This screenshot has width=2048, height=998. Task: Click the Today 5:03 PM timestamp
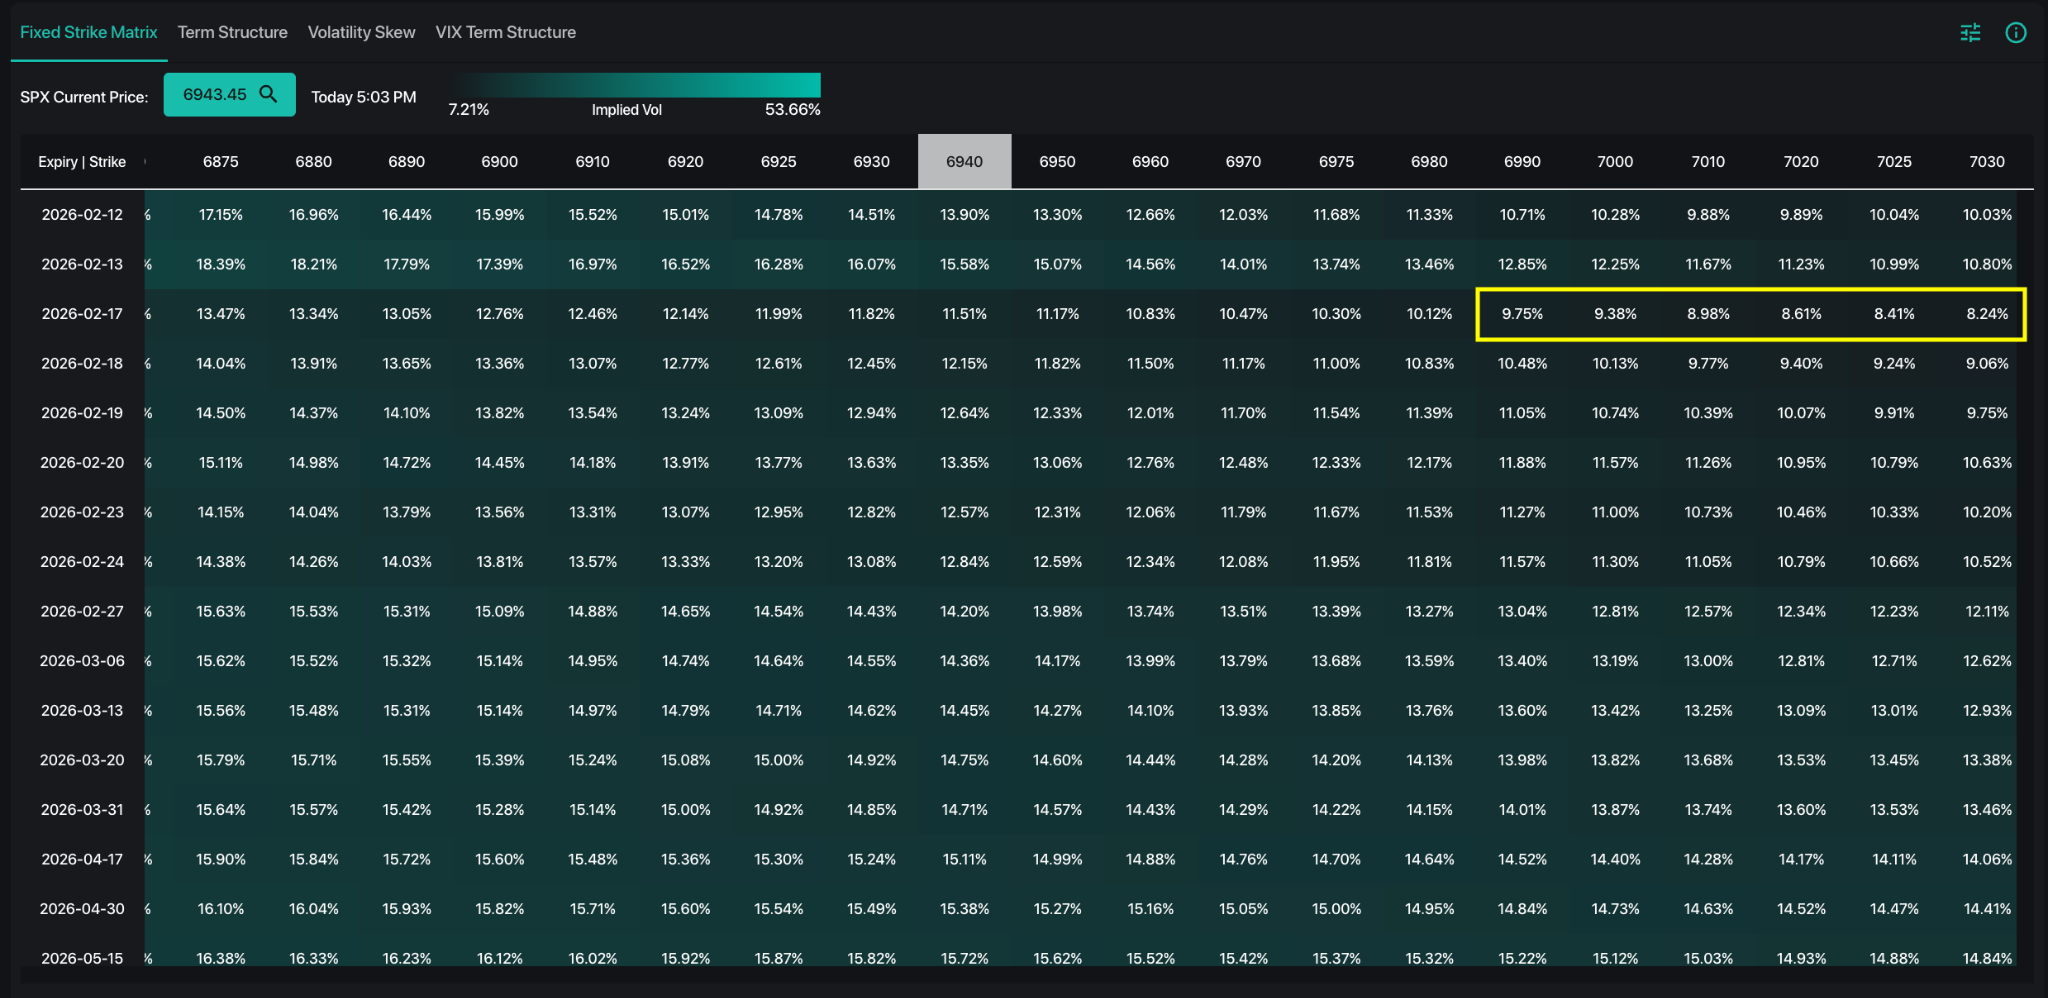click(x=364, y=97)
